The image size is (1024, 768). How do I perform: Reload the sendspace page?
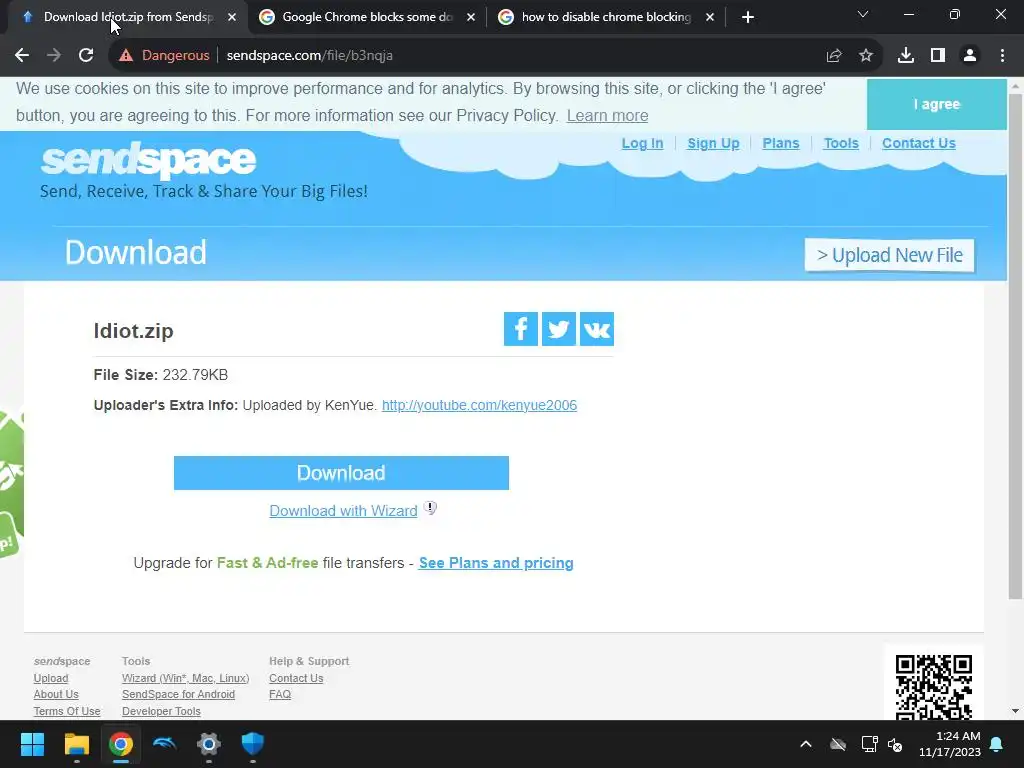point(86,56)
